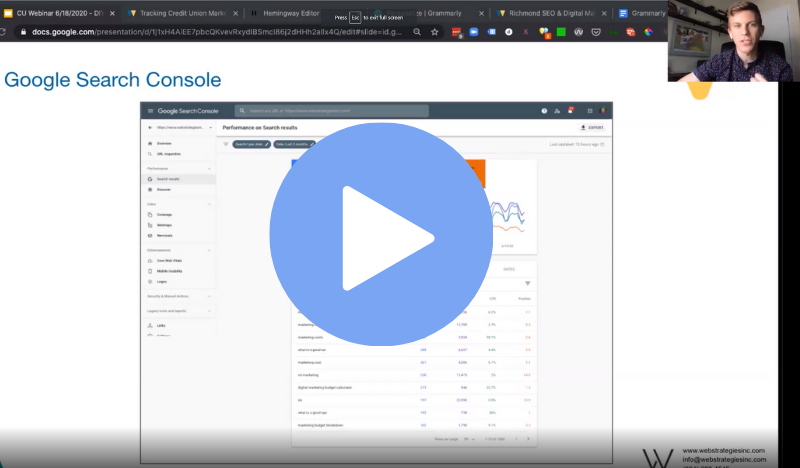This screenshot has height=468, width=800.
Task: Edit the Date: Last 3 months chip
Action: (x=294, y=144)
